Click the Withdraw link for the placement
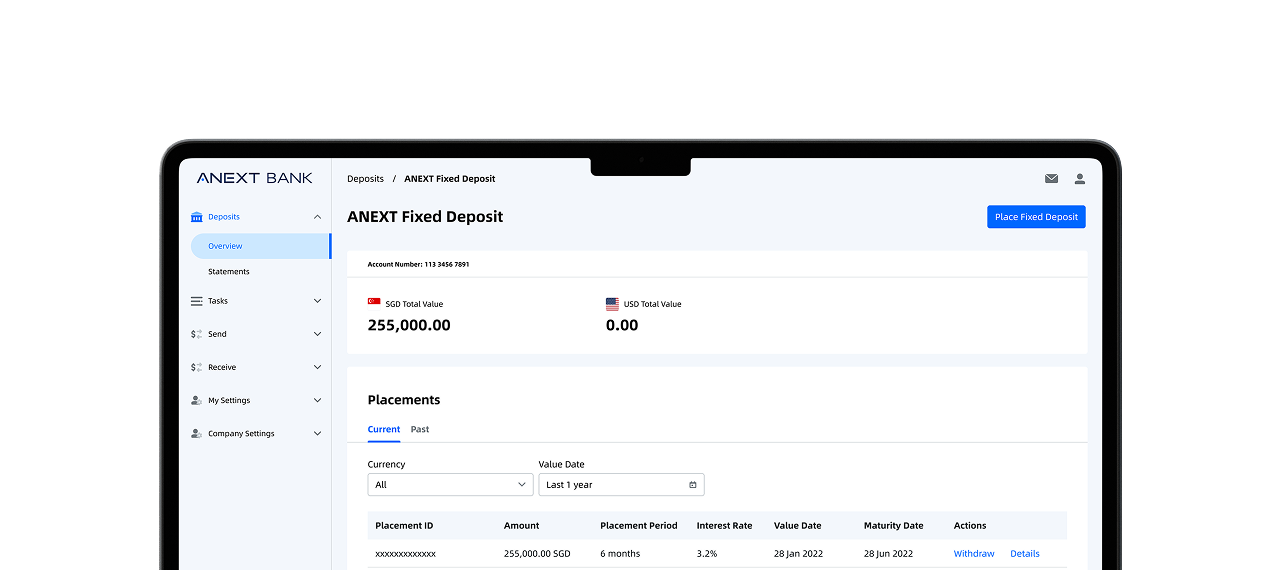This screenshot has width=1280, height=570. (x=973, y=554)
